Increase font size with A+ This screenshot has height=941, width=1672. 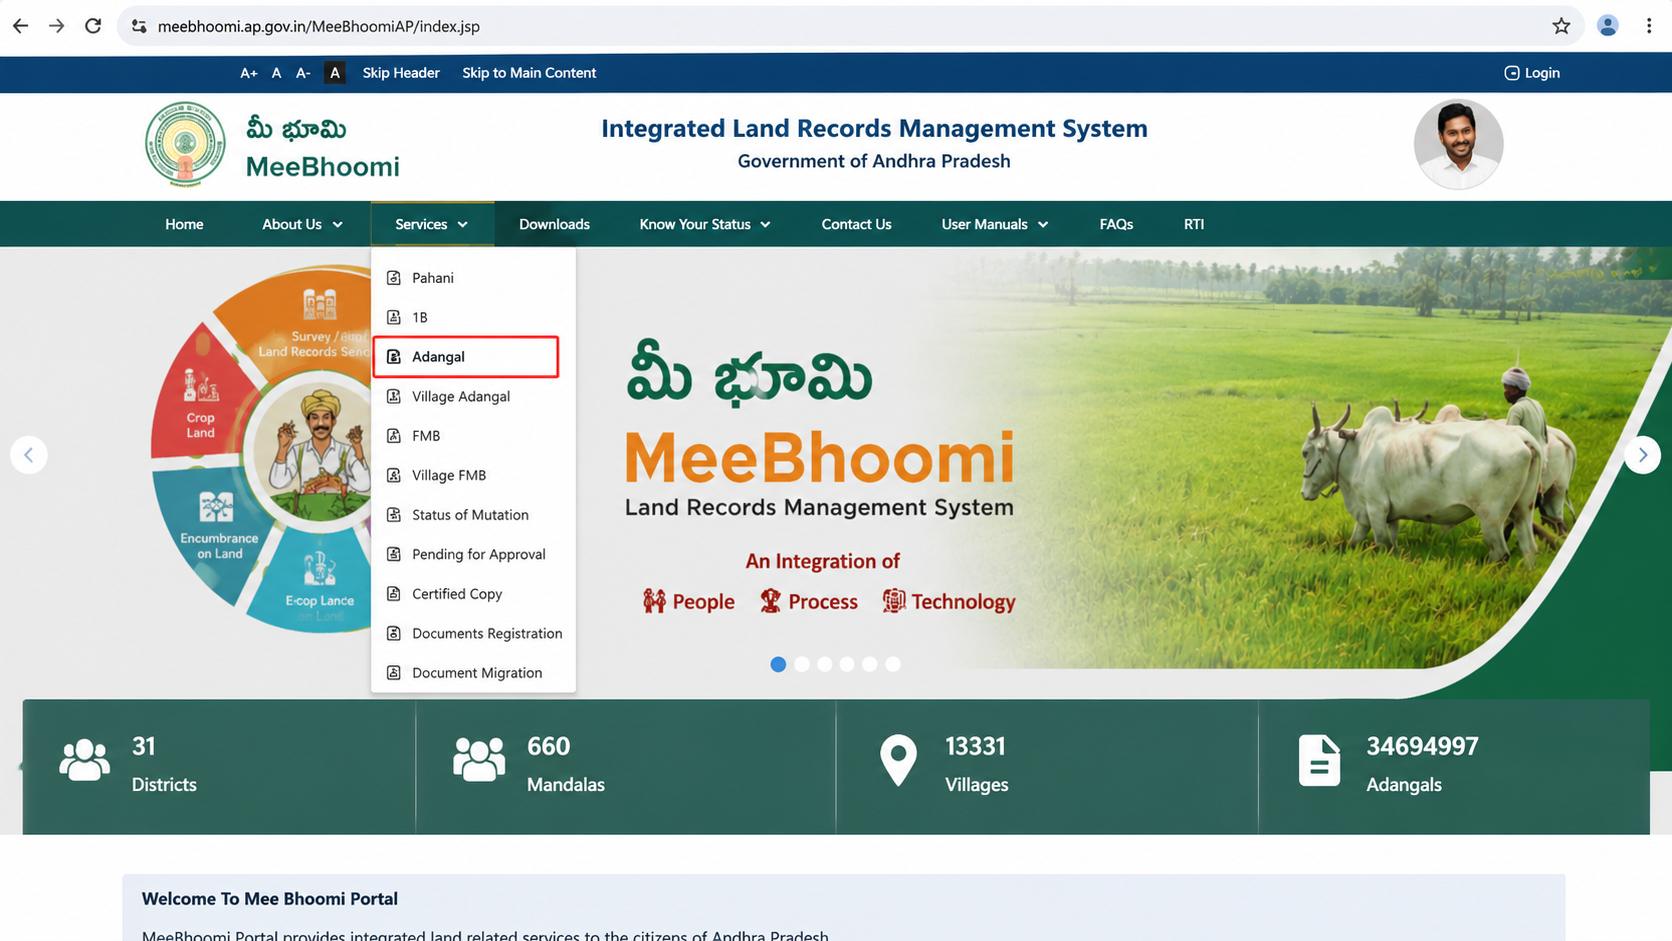249,73
